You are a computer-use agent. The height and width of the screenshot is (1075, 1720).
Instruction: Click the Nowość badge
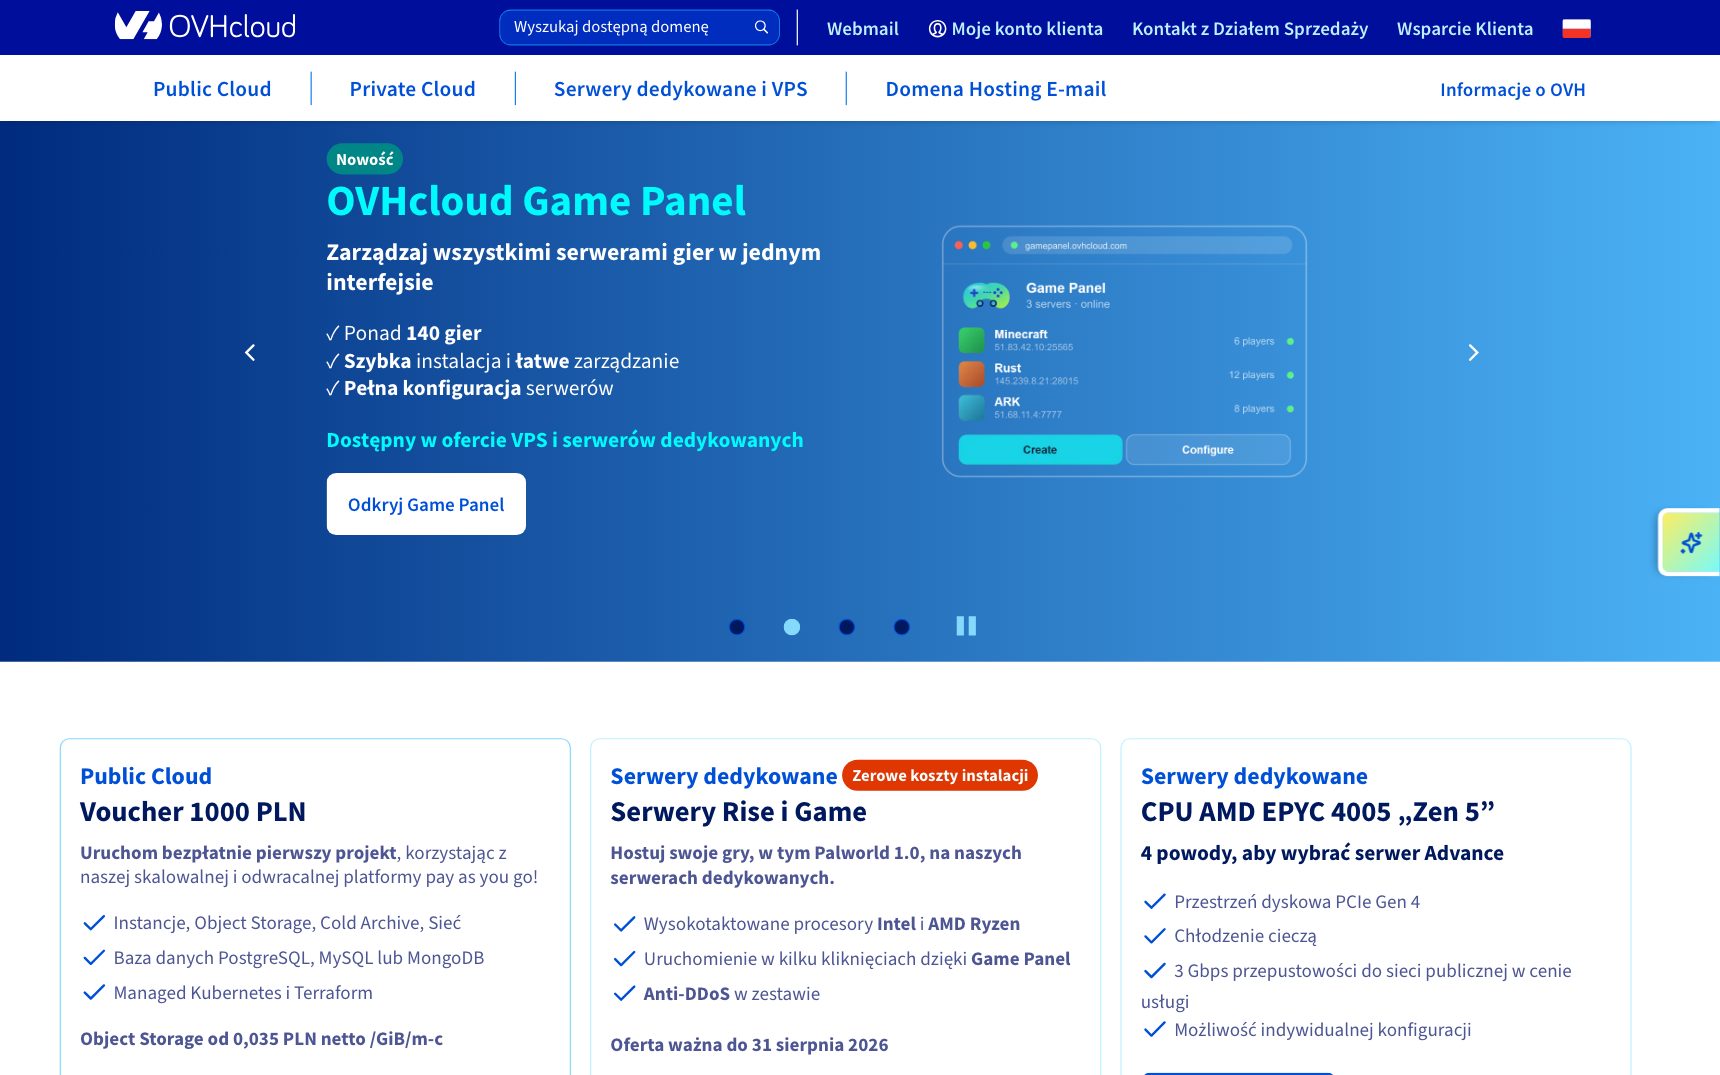(x=364, y=159)
